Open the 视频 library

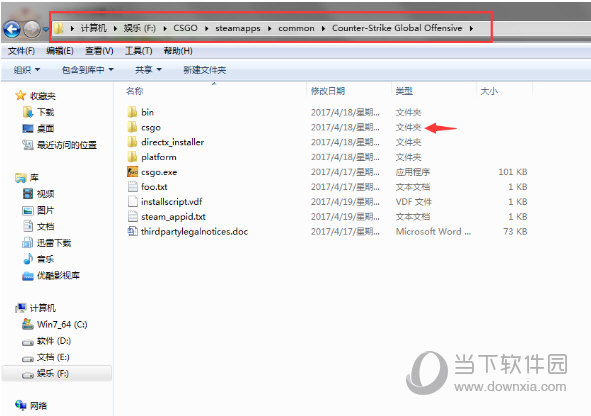pyautogui.click(x=39, y=194)
